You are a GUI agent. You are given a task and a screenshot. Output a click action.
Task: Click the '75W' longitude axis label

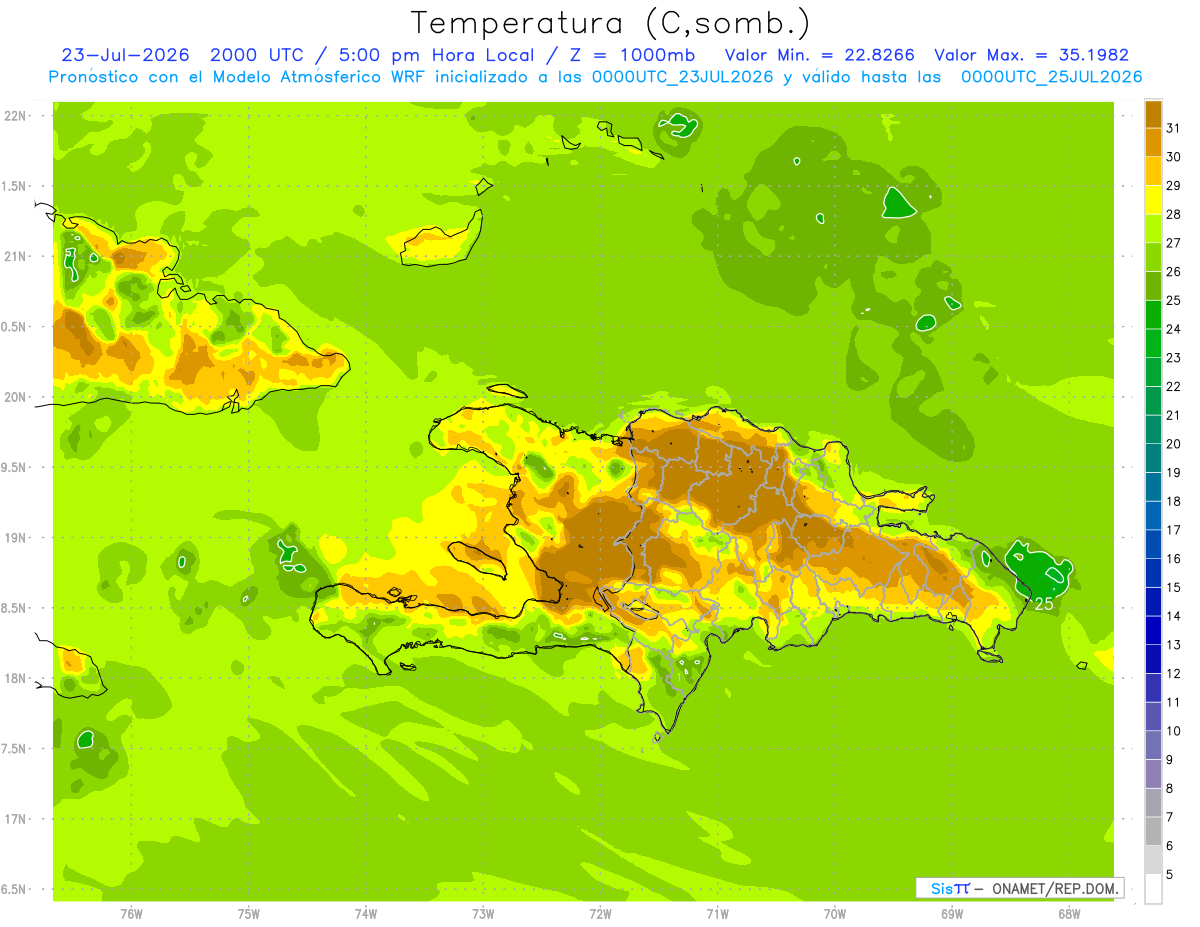(x=249, y=914)
